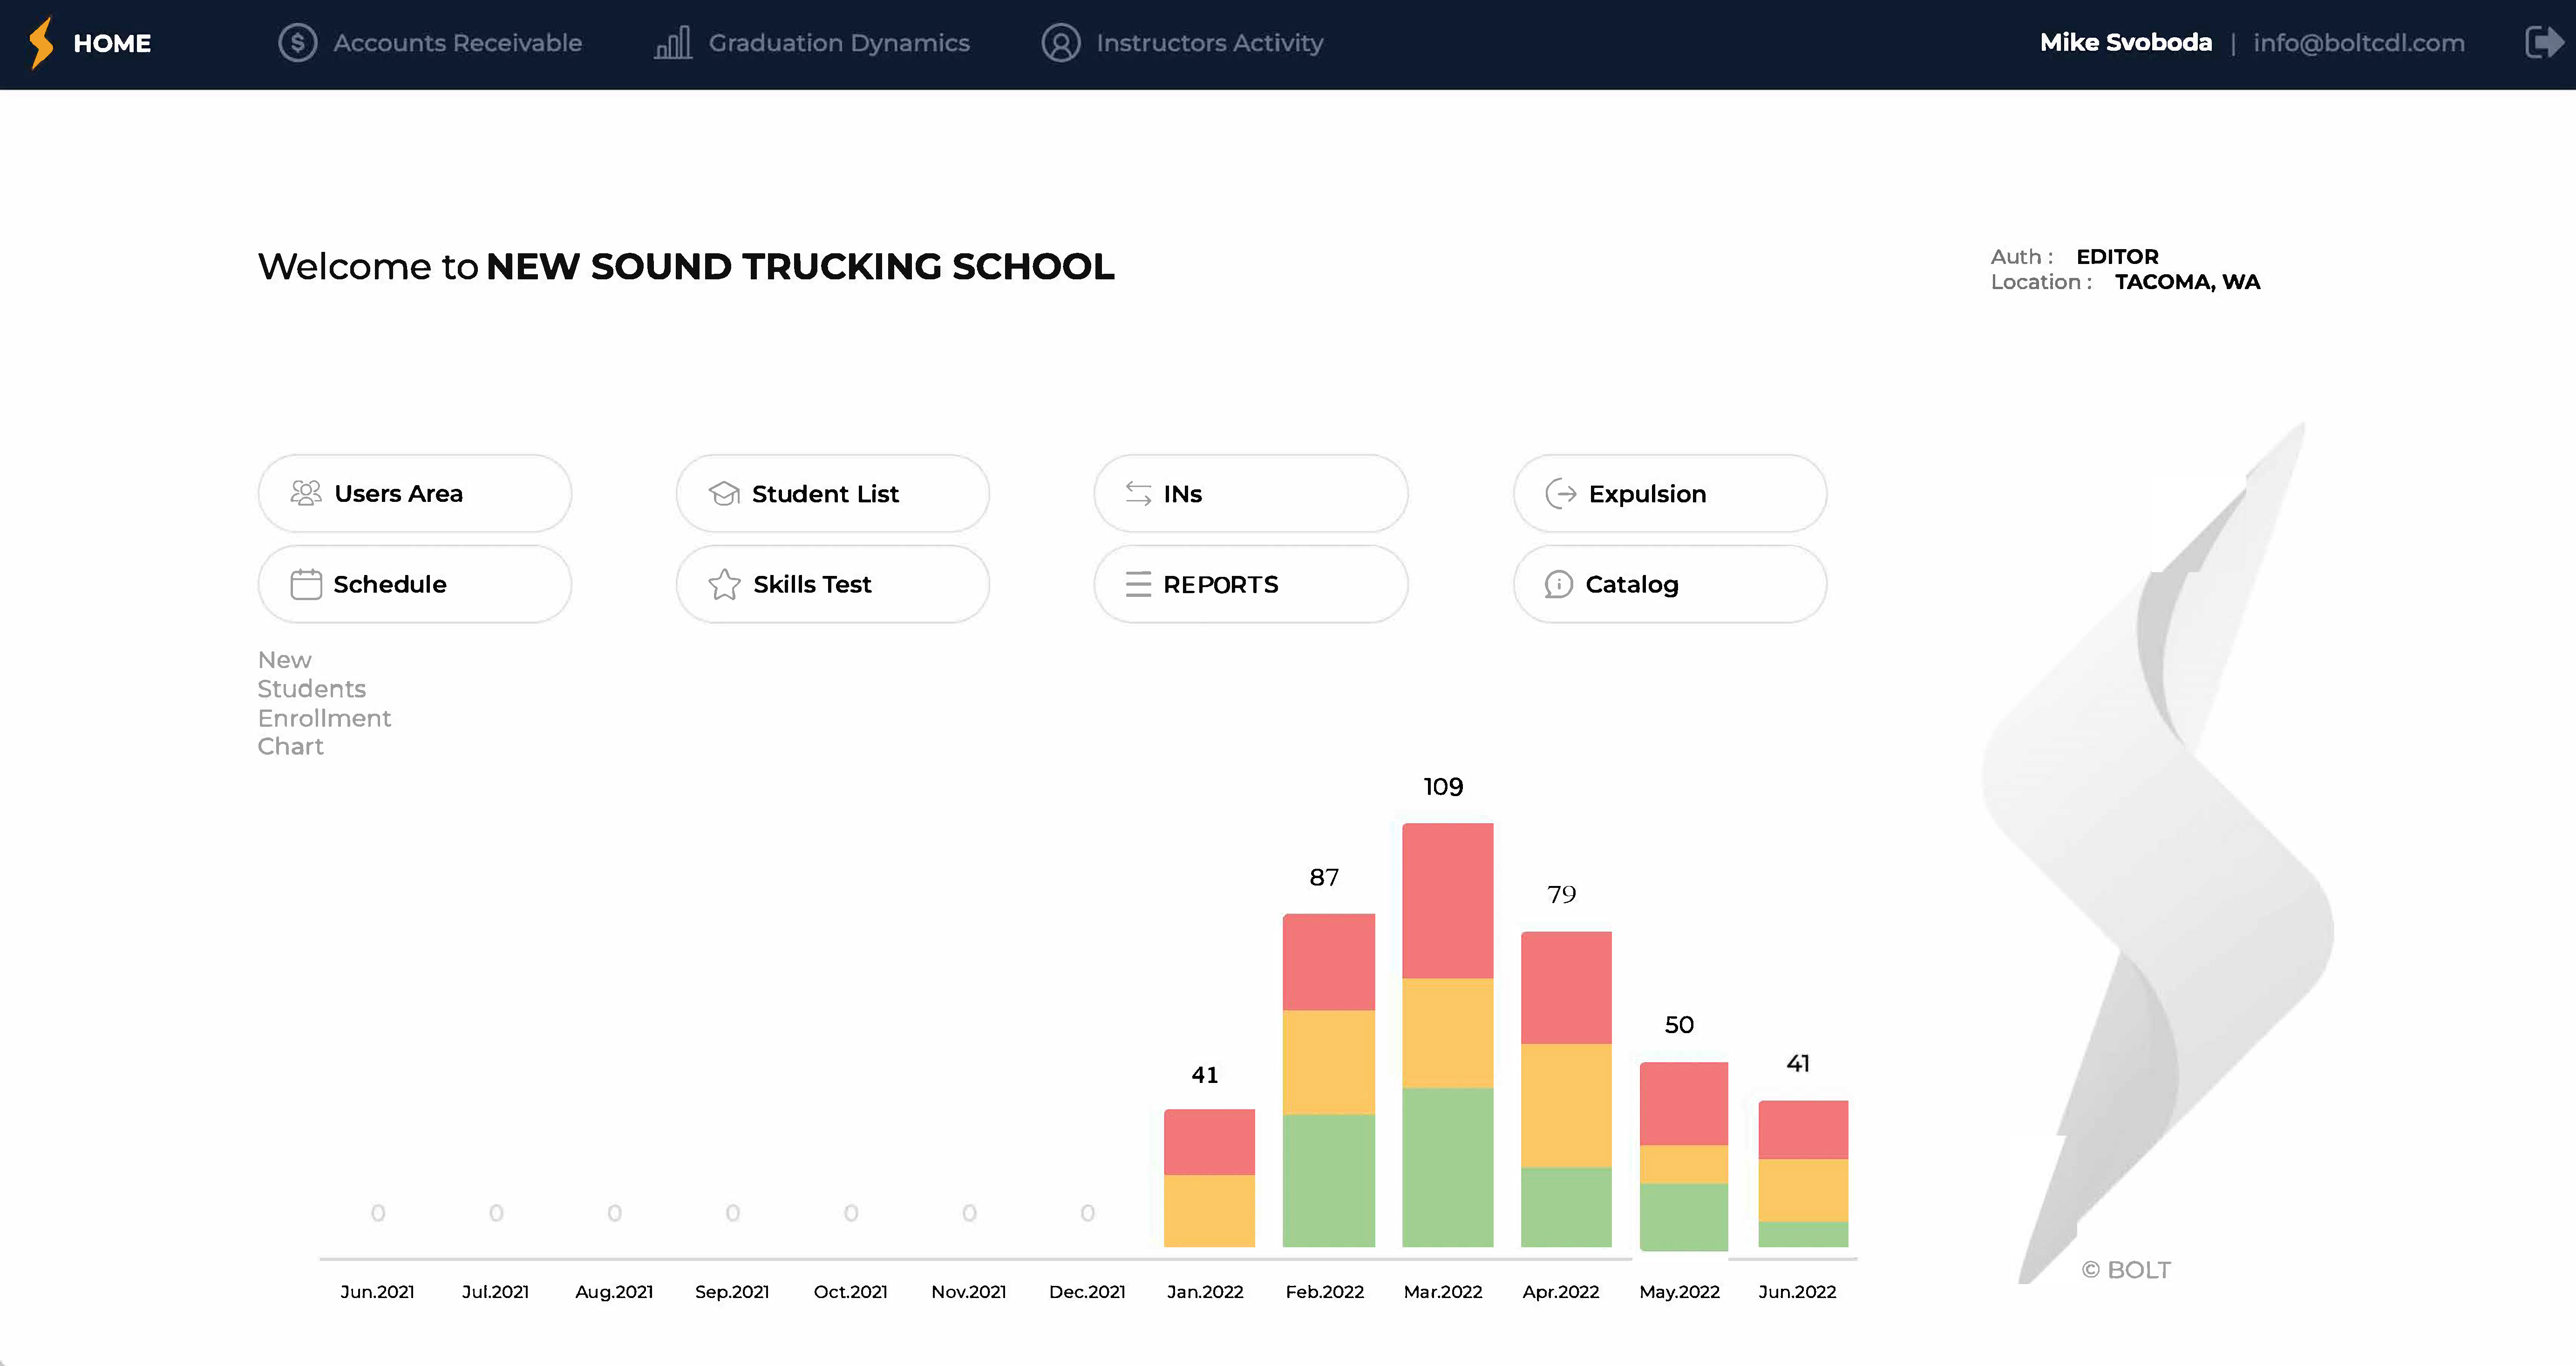Click the Users Area people icon
Viewport: 2576px width, 1366px height.
coord(306,493)
